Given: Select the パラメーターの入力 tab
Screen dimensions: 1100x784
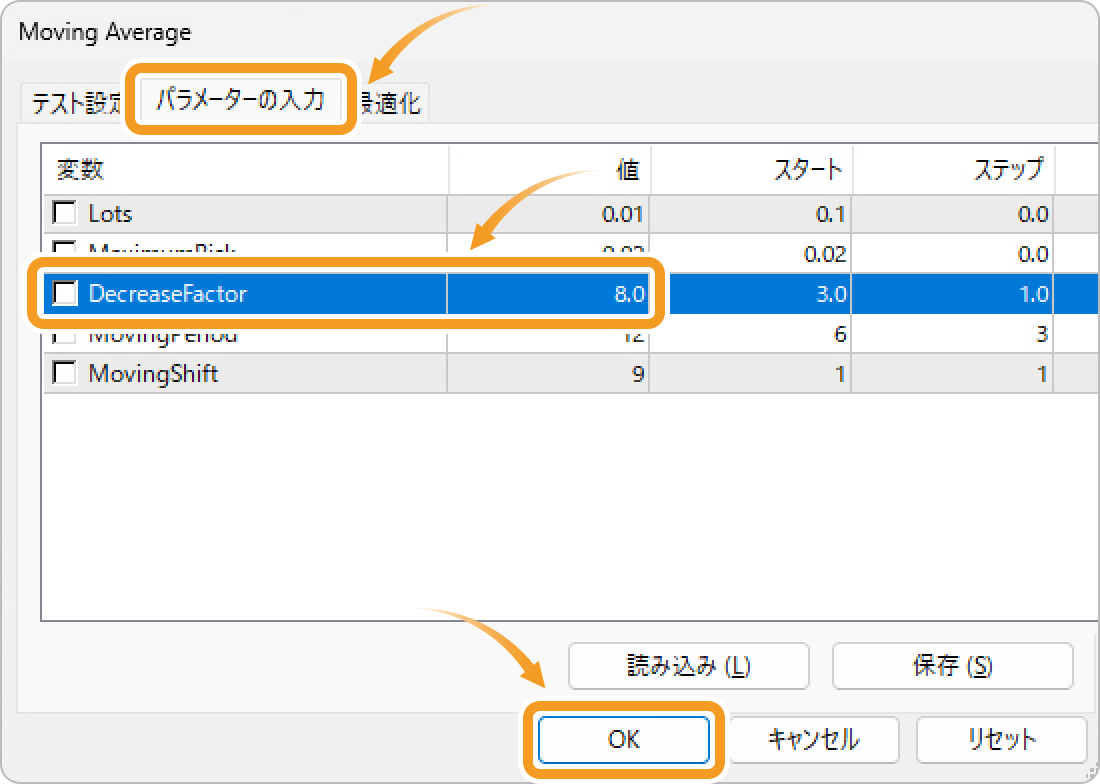Looking at the screenshot, I should 241,99.
